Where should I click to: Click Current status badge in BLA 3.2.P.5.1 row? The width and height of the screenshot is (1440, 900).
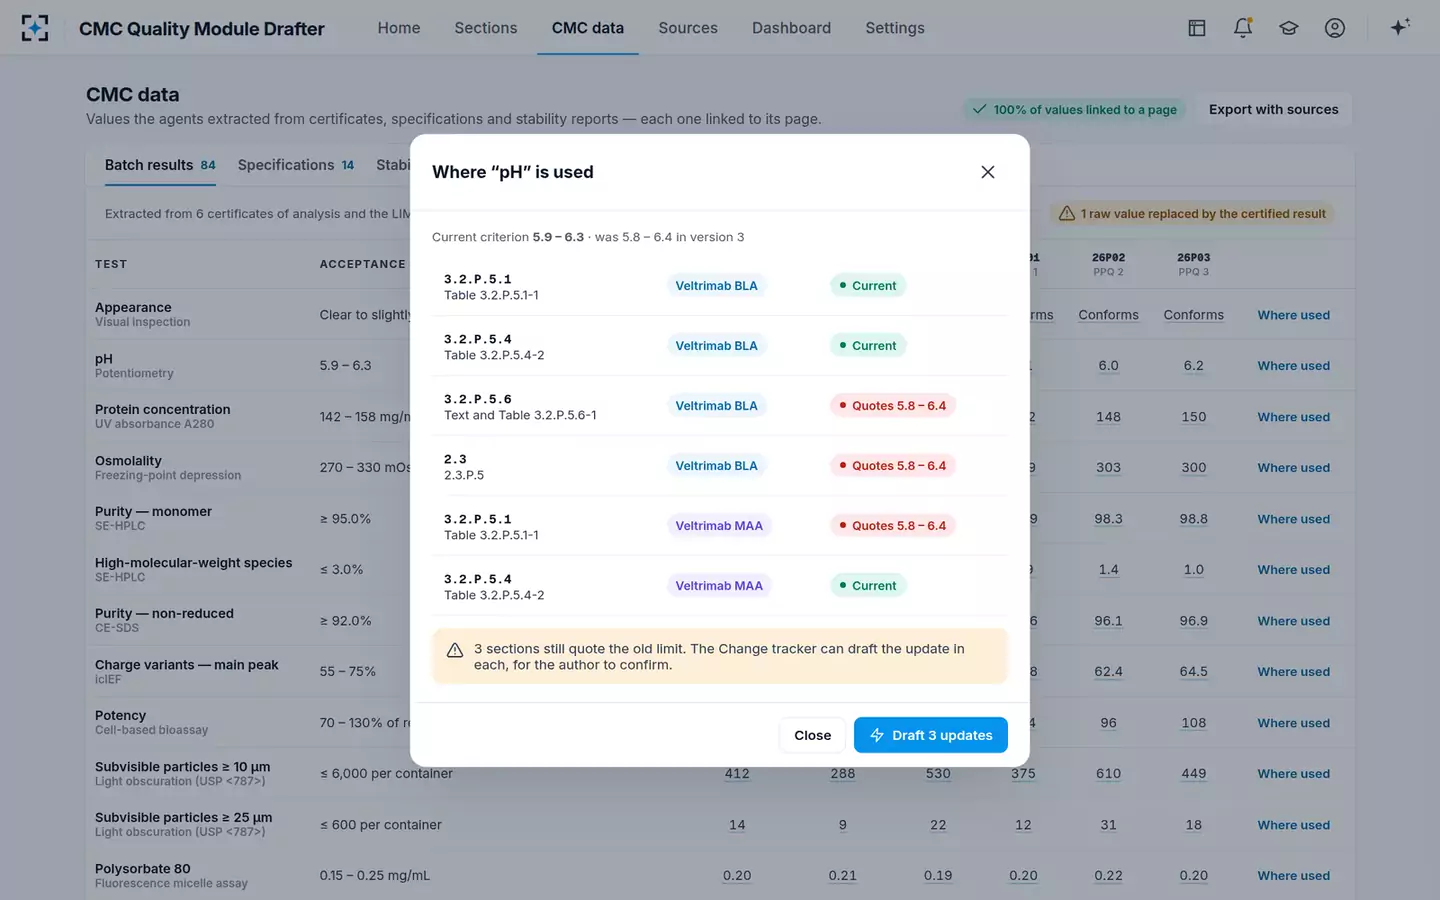868,286
